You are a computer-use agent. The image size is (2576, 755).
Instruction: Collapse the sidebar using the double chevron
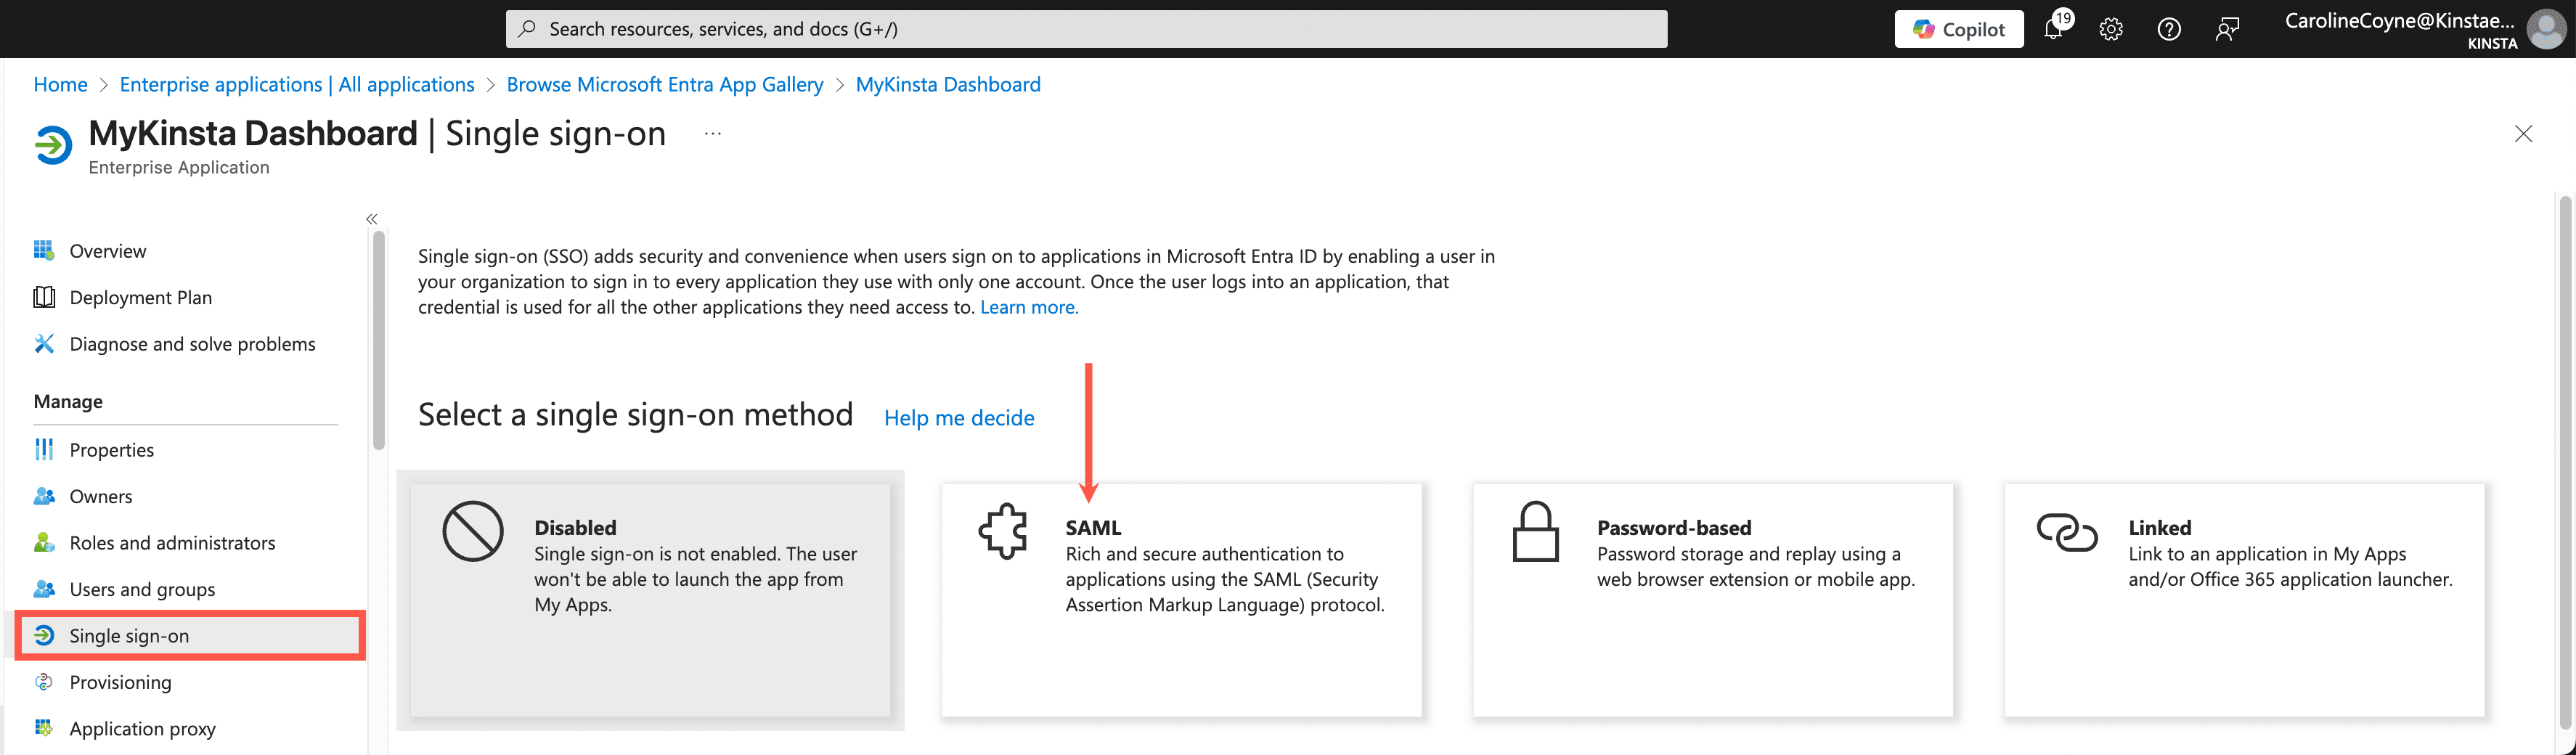point(371,218)
